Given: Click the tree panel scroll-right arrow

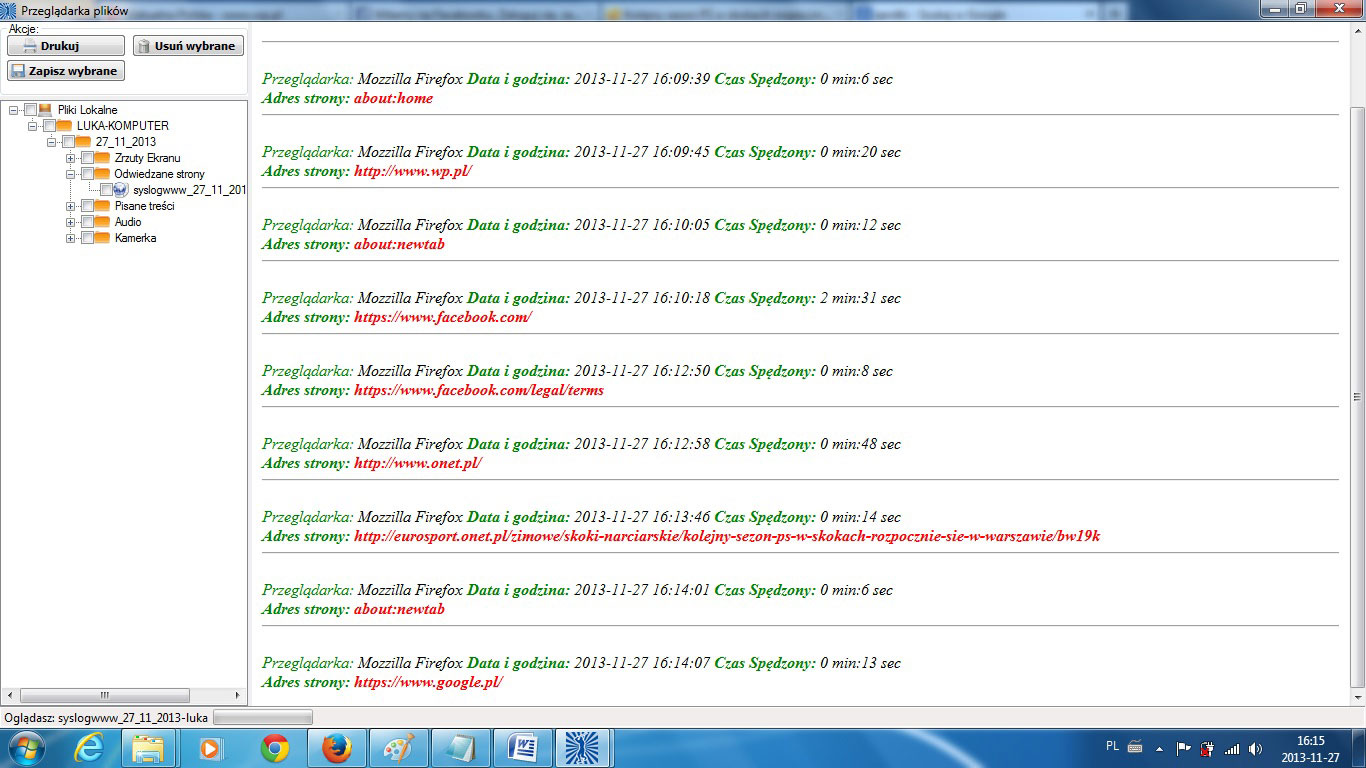Looking at the screenshot, I should [x=238, y=695].
